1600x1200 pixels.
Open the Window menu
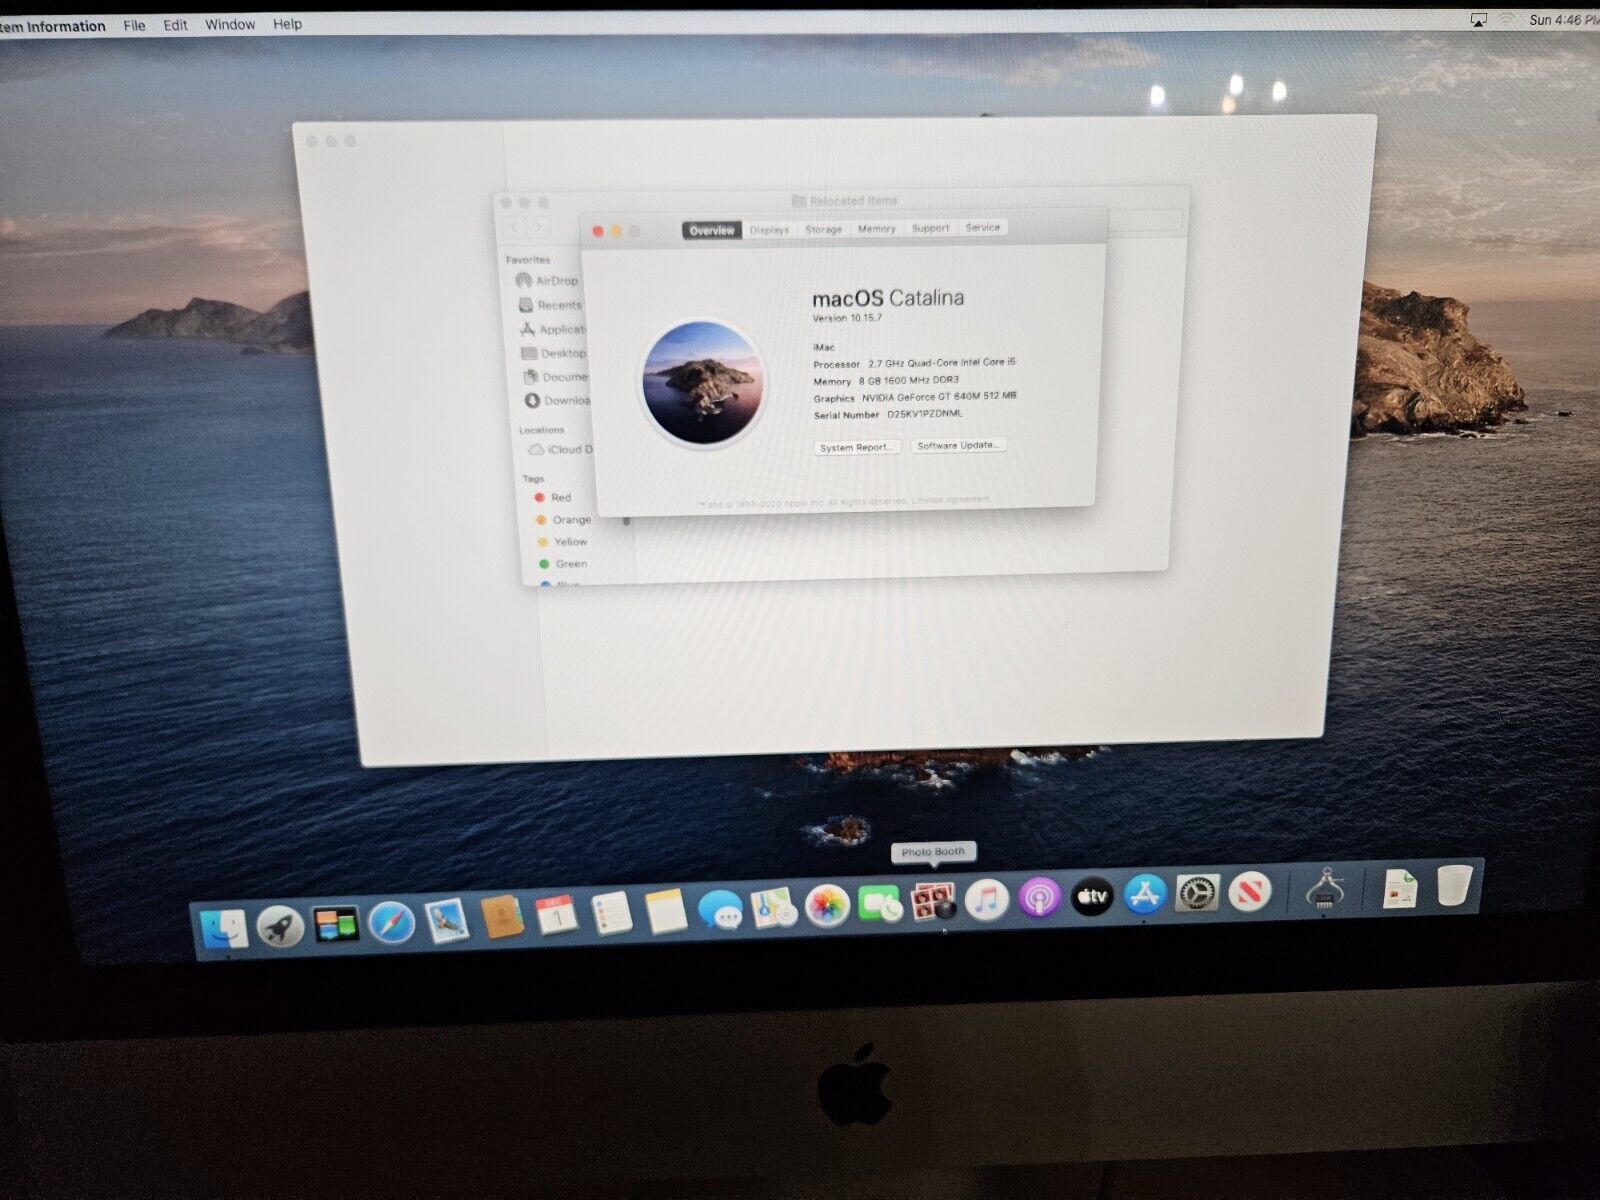[230, 24]
